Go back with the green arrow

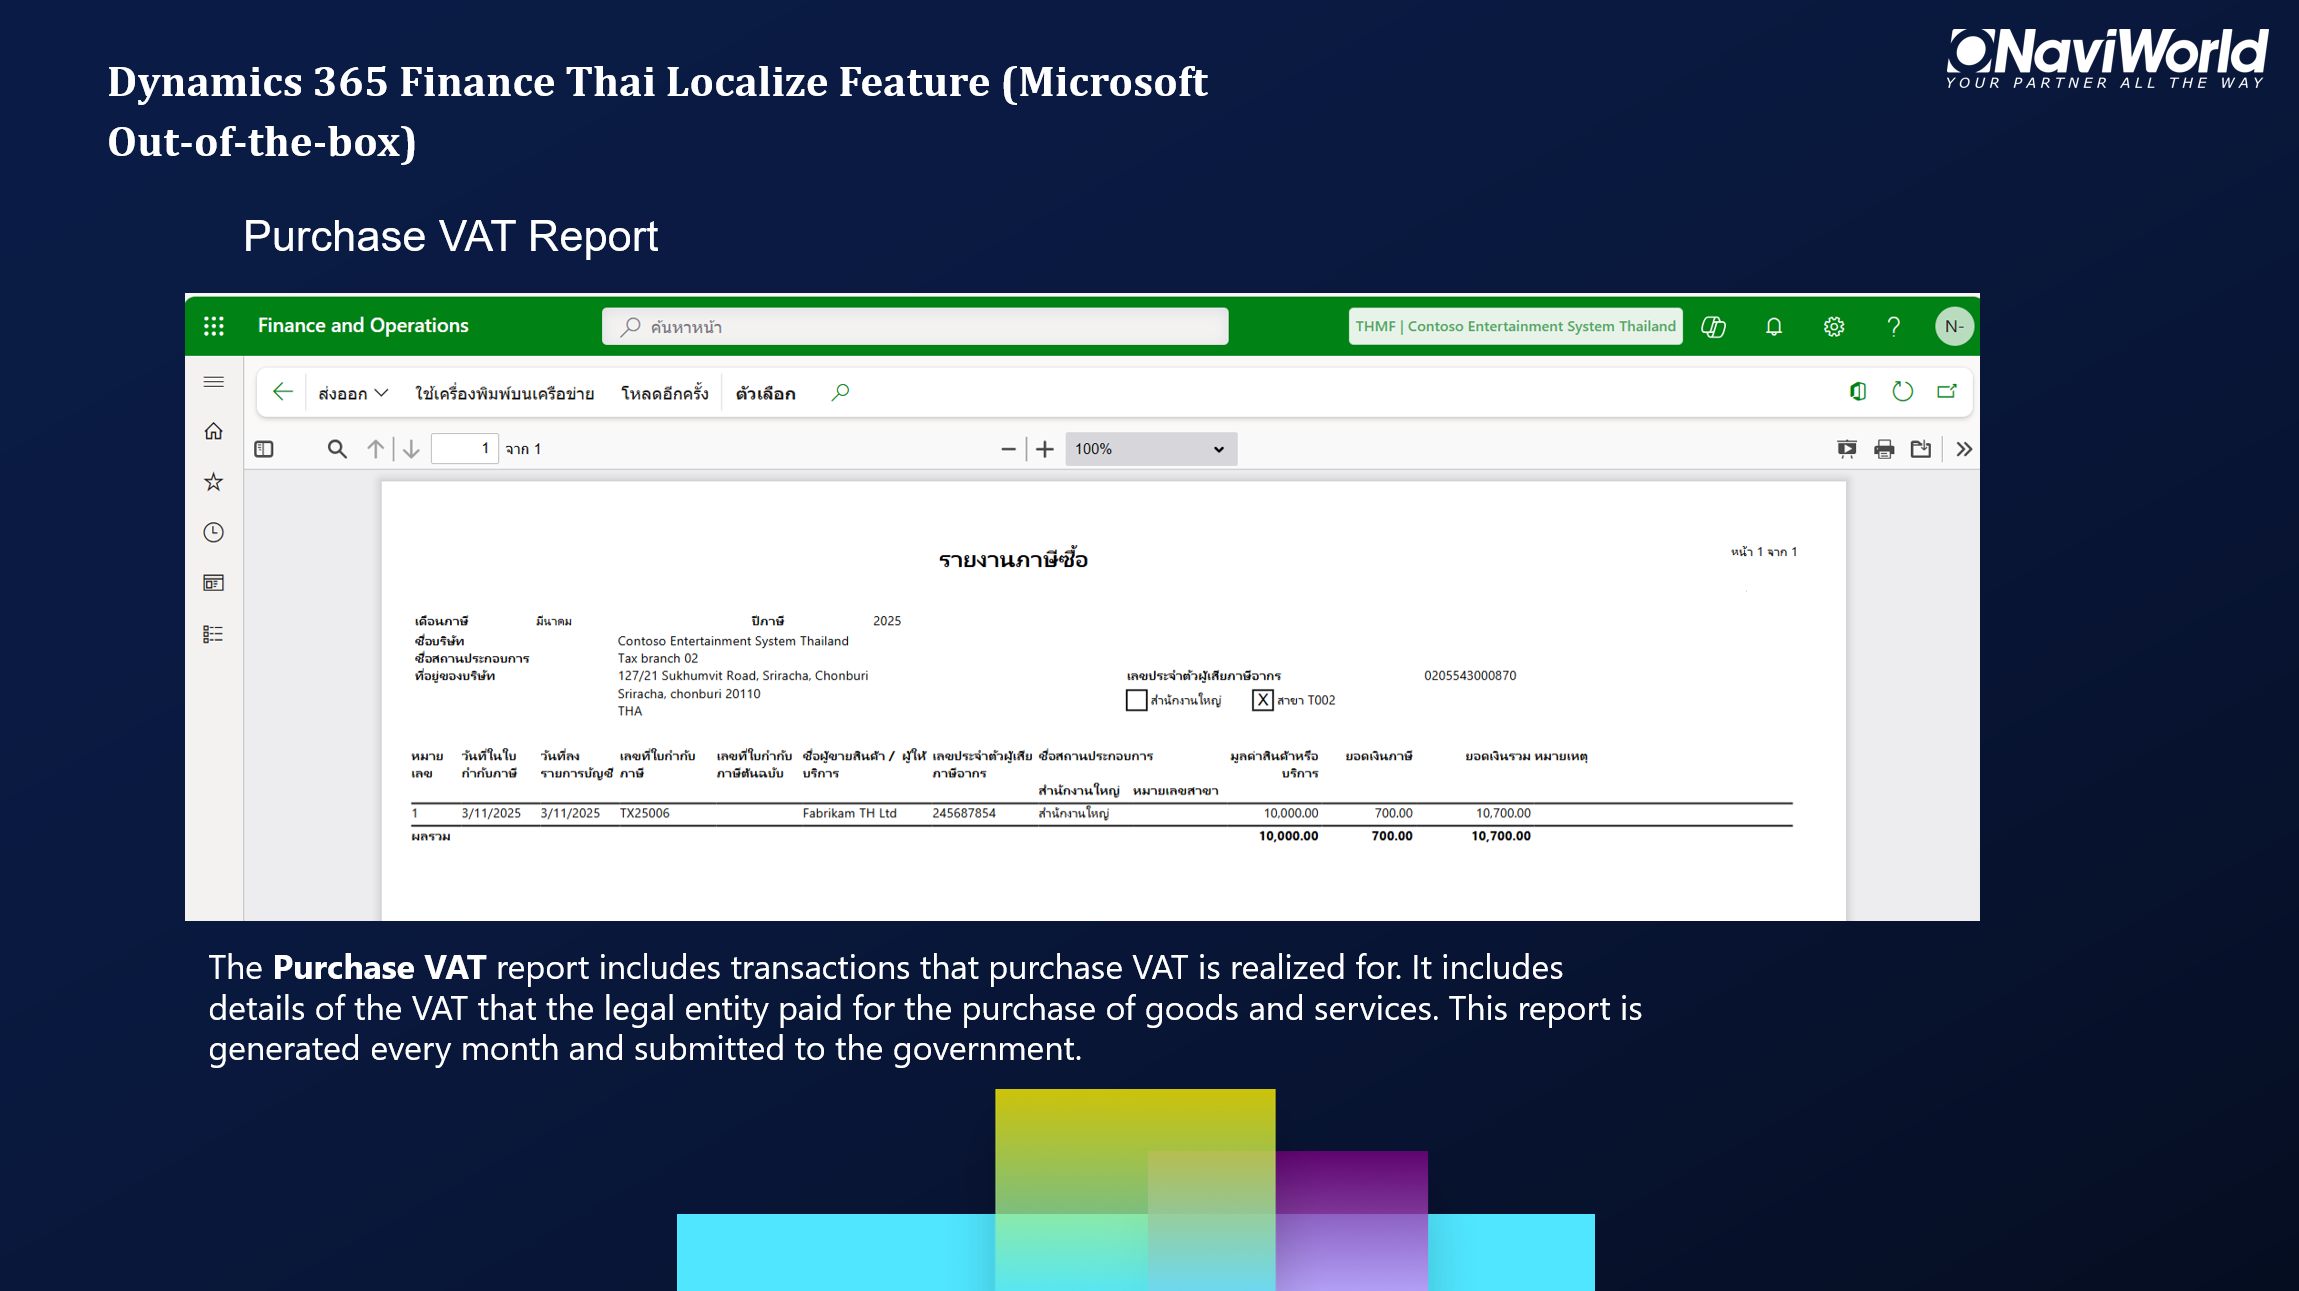click(x=283, y=392)
